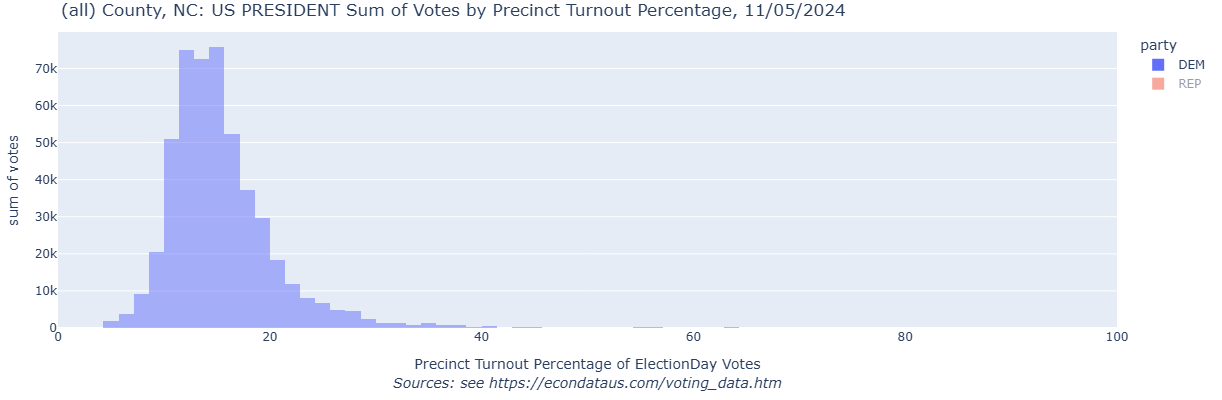
Task: Click the y-axis tick label 70k
Action: [38, 69]
